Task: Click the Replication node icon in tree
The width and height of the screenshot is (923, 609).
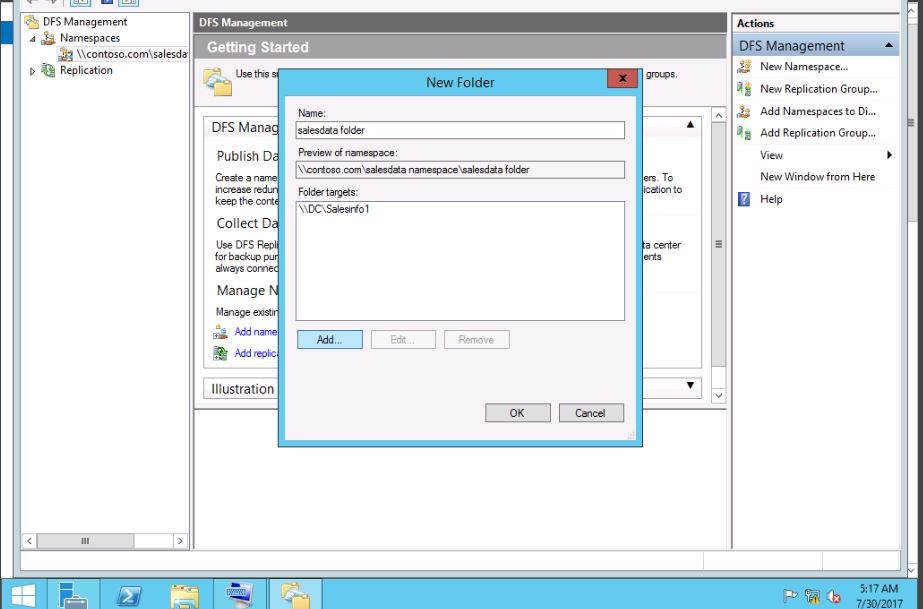Action: pyautogui.click(x=49, y=71)
